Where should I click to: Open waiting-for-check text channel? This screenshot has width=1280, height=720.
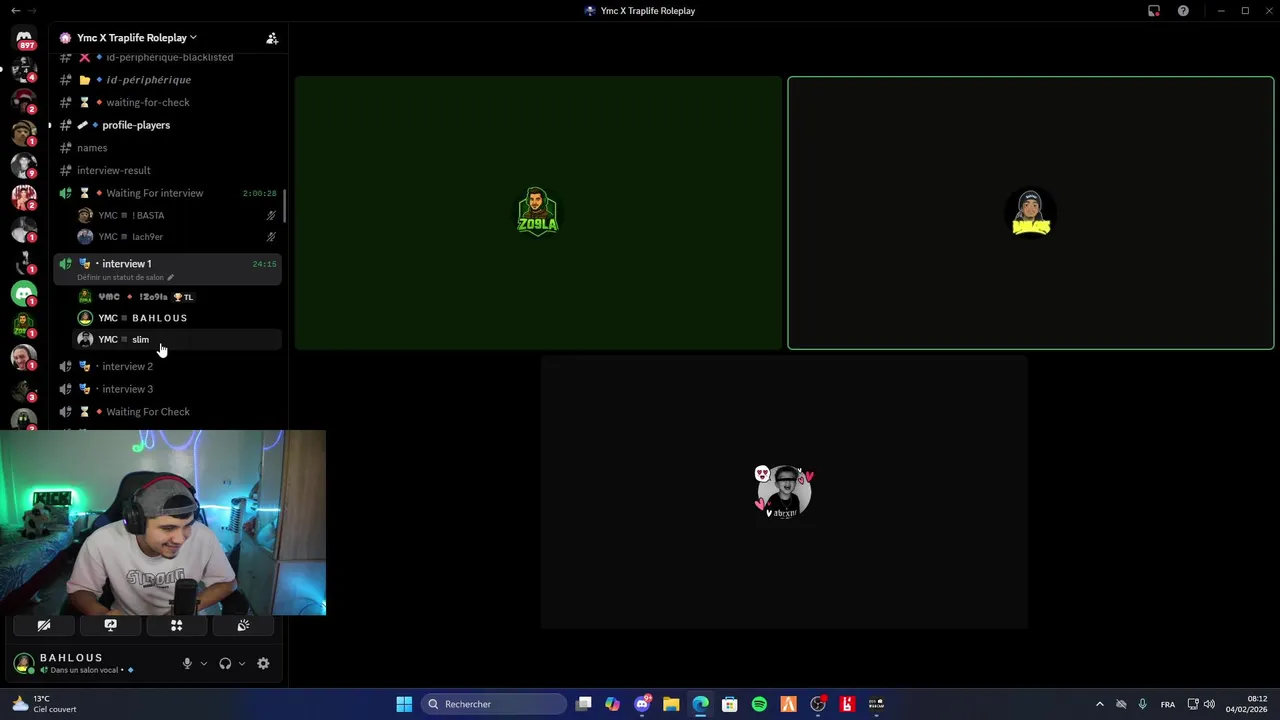coord(168,102)
